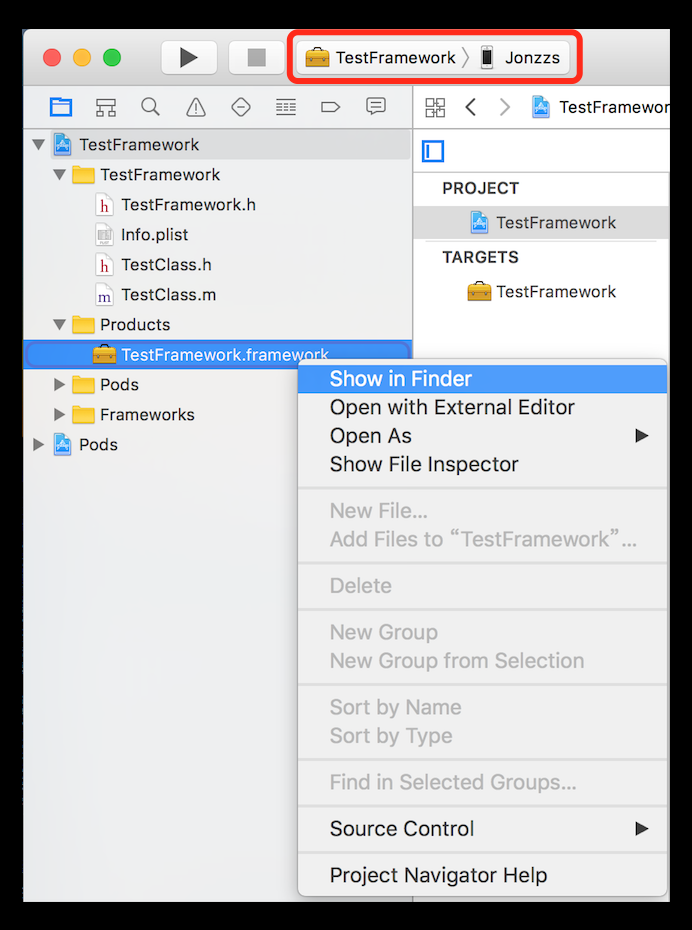Choose Show in Finder from context menu
This screenshot has width=692, height=930.
401,379
